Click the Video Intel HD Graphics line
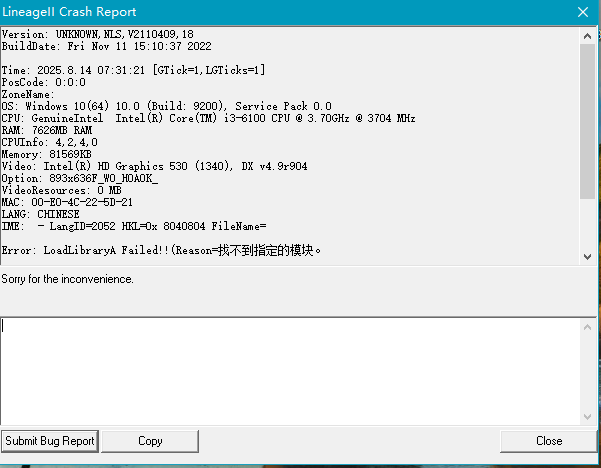The width and height of the screenshot is (601, 468). click(x=154, y=166)
